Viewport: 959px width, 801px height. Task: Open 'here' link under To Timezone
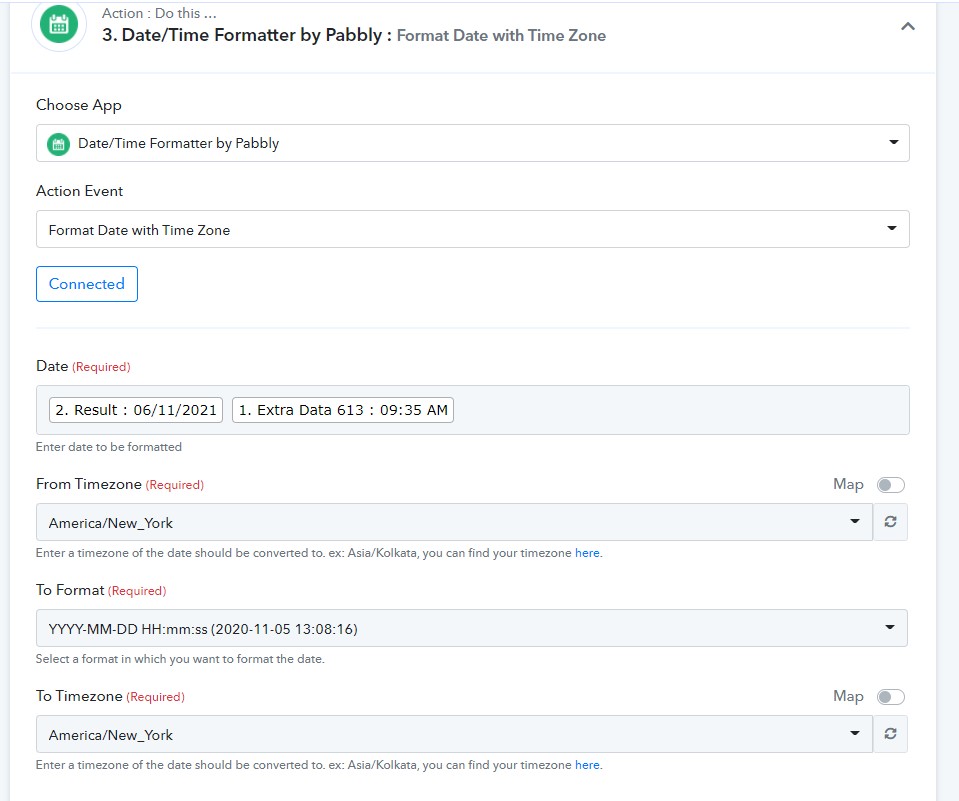587,765
